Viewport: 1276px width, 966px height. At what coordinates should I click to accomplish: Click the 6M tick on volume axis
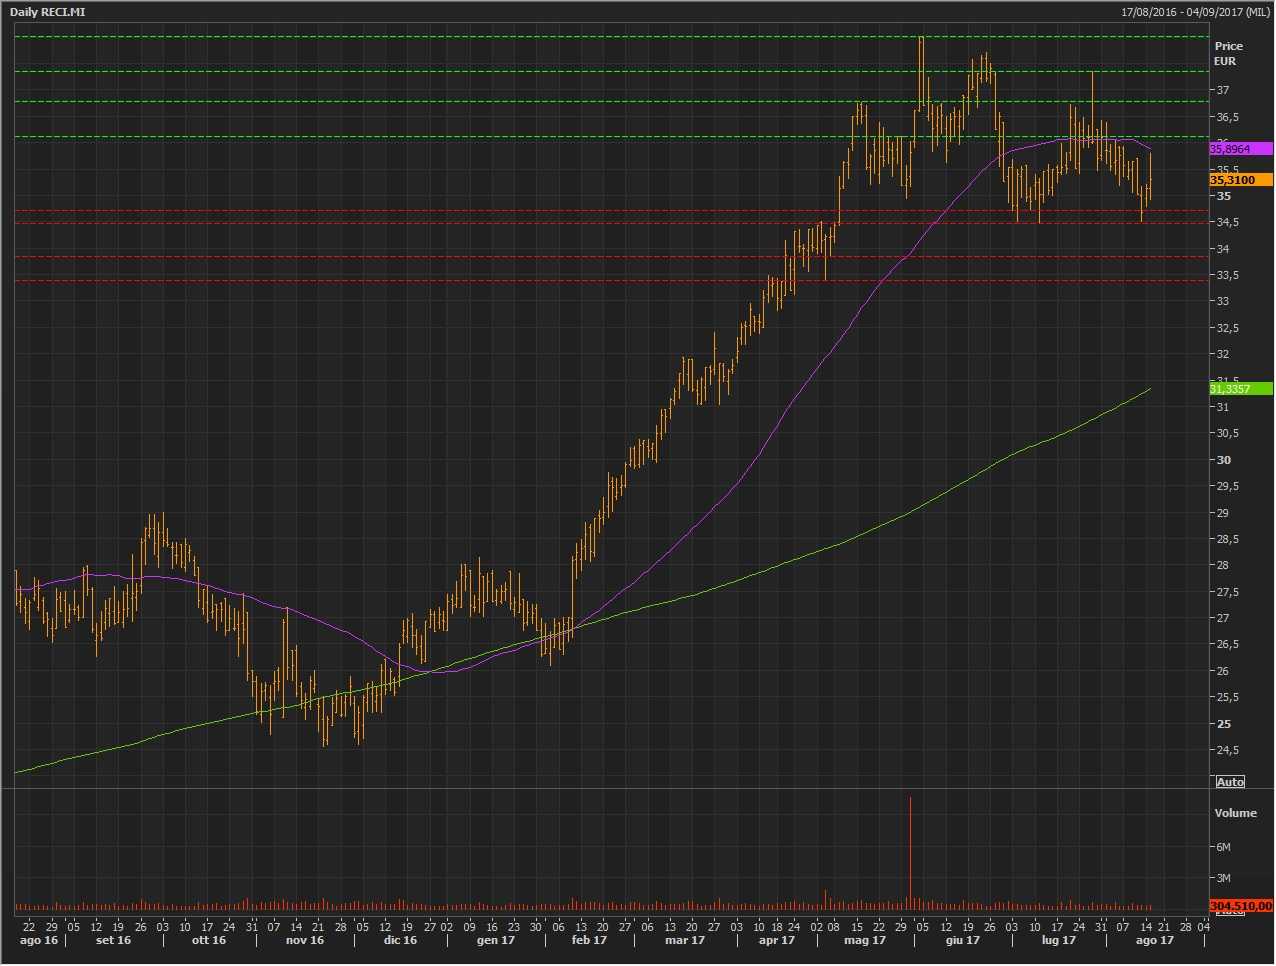(x=1222, y=847)
